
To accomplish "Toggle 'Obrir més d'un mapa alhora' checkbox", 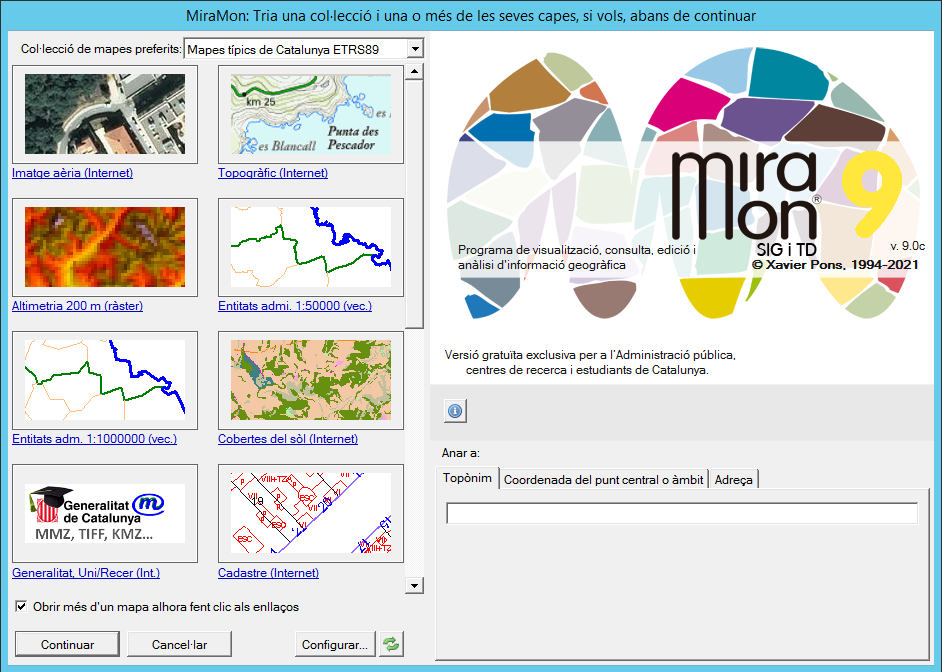I will click(21, 607).
